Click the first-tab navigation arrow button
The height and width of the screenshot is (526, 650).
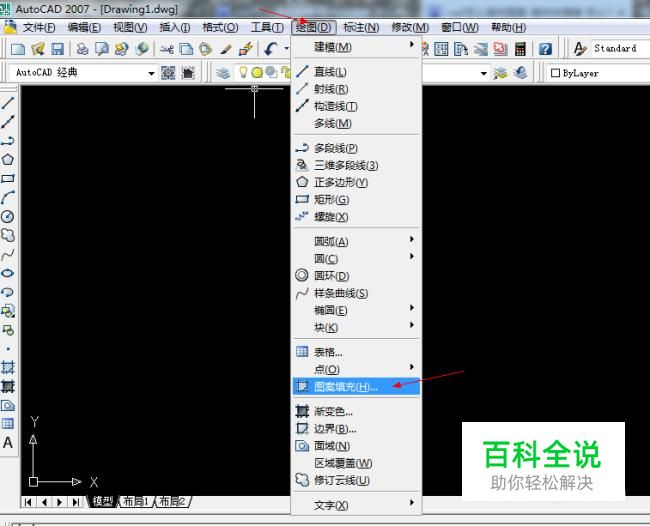tap(28, 502)
